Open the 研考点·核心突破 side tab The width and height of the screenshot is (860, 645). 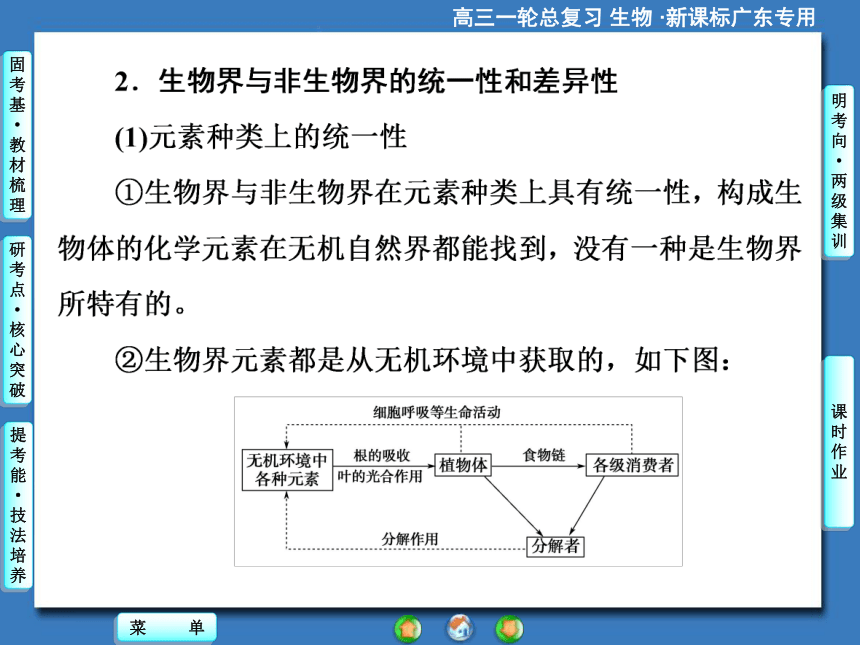click(17, 321)
